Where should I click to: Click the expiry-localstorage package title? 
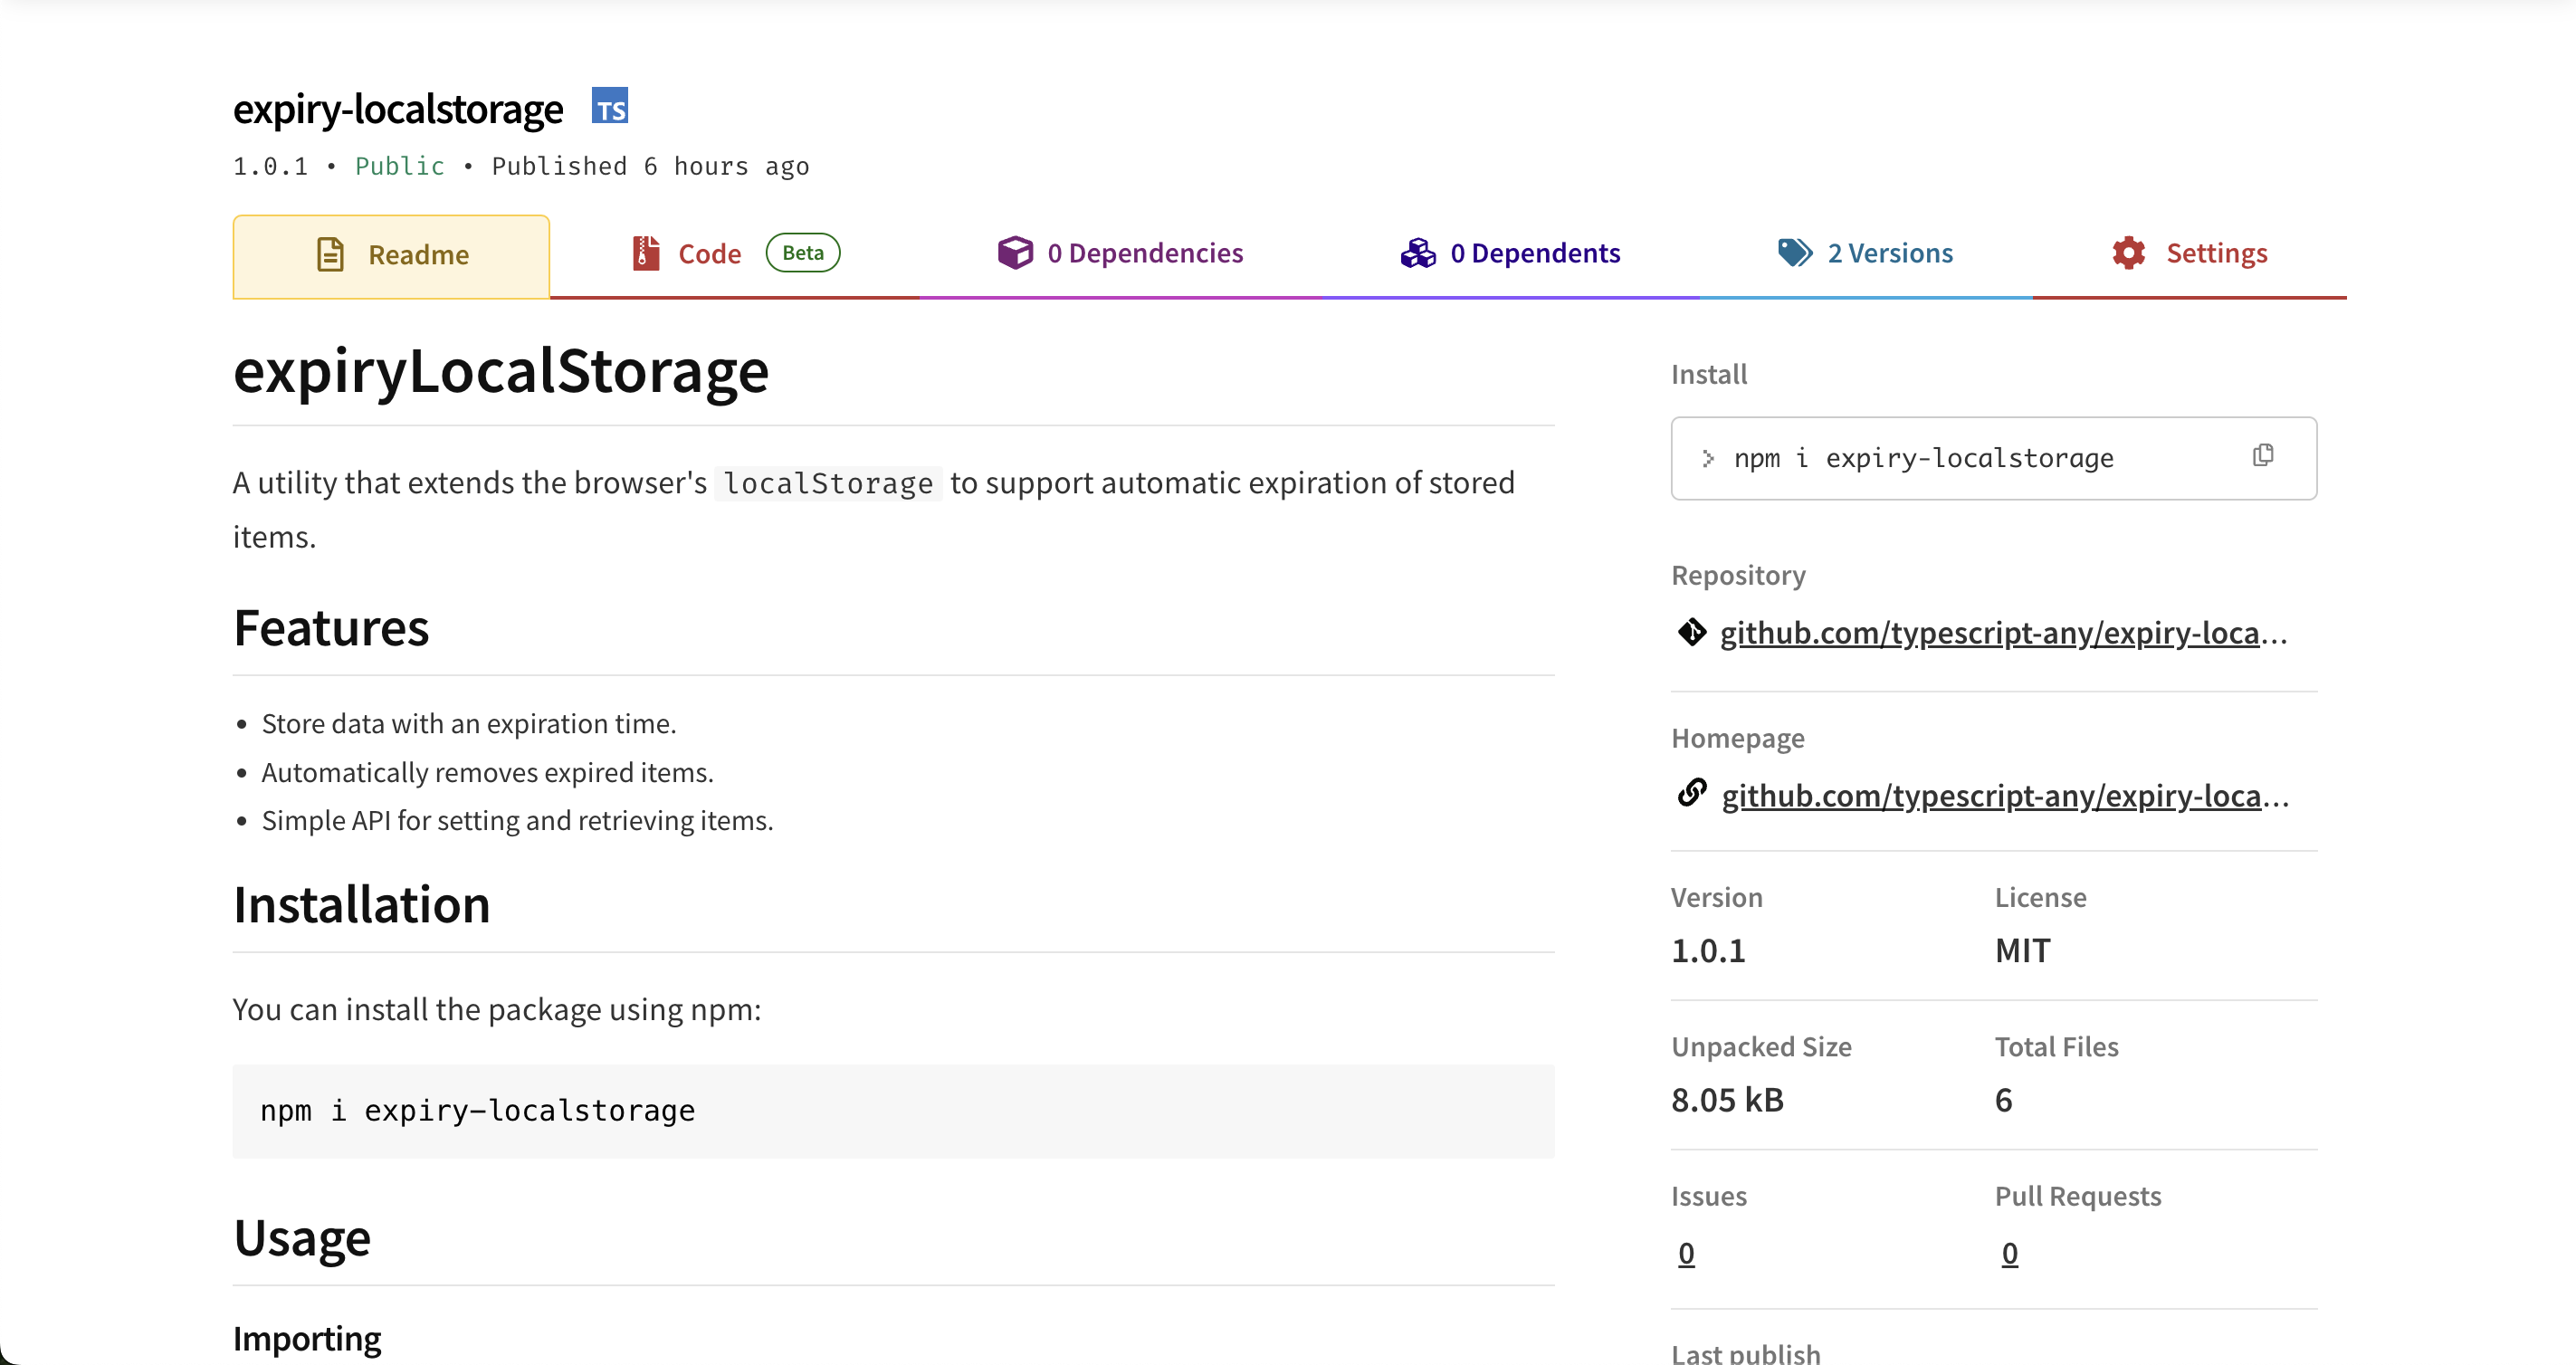(x=398, y=109)
